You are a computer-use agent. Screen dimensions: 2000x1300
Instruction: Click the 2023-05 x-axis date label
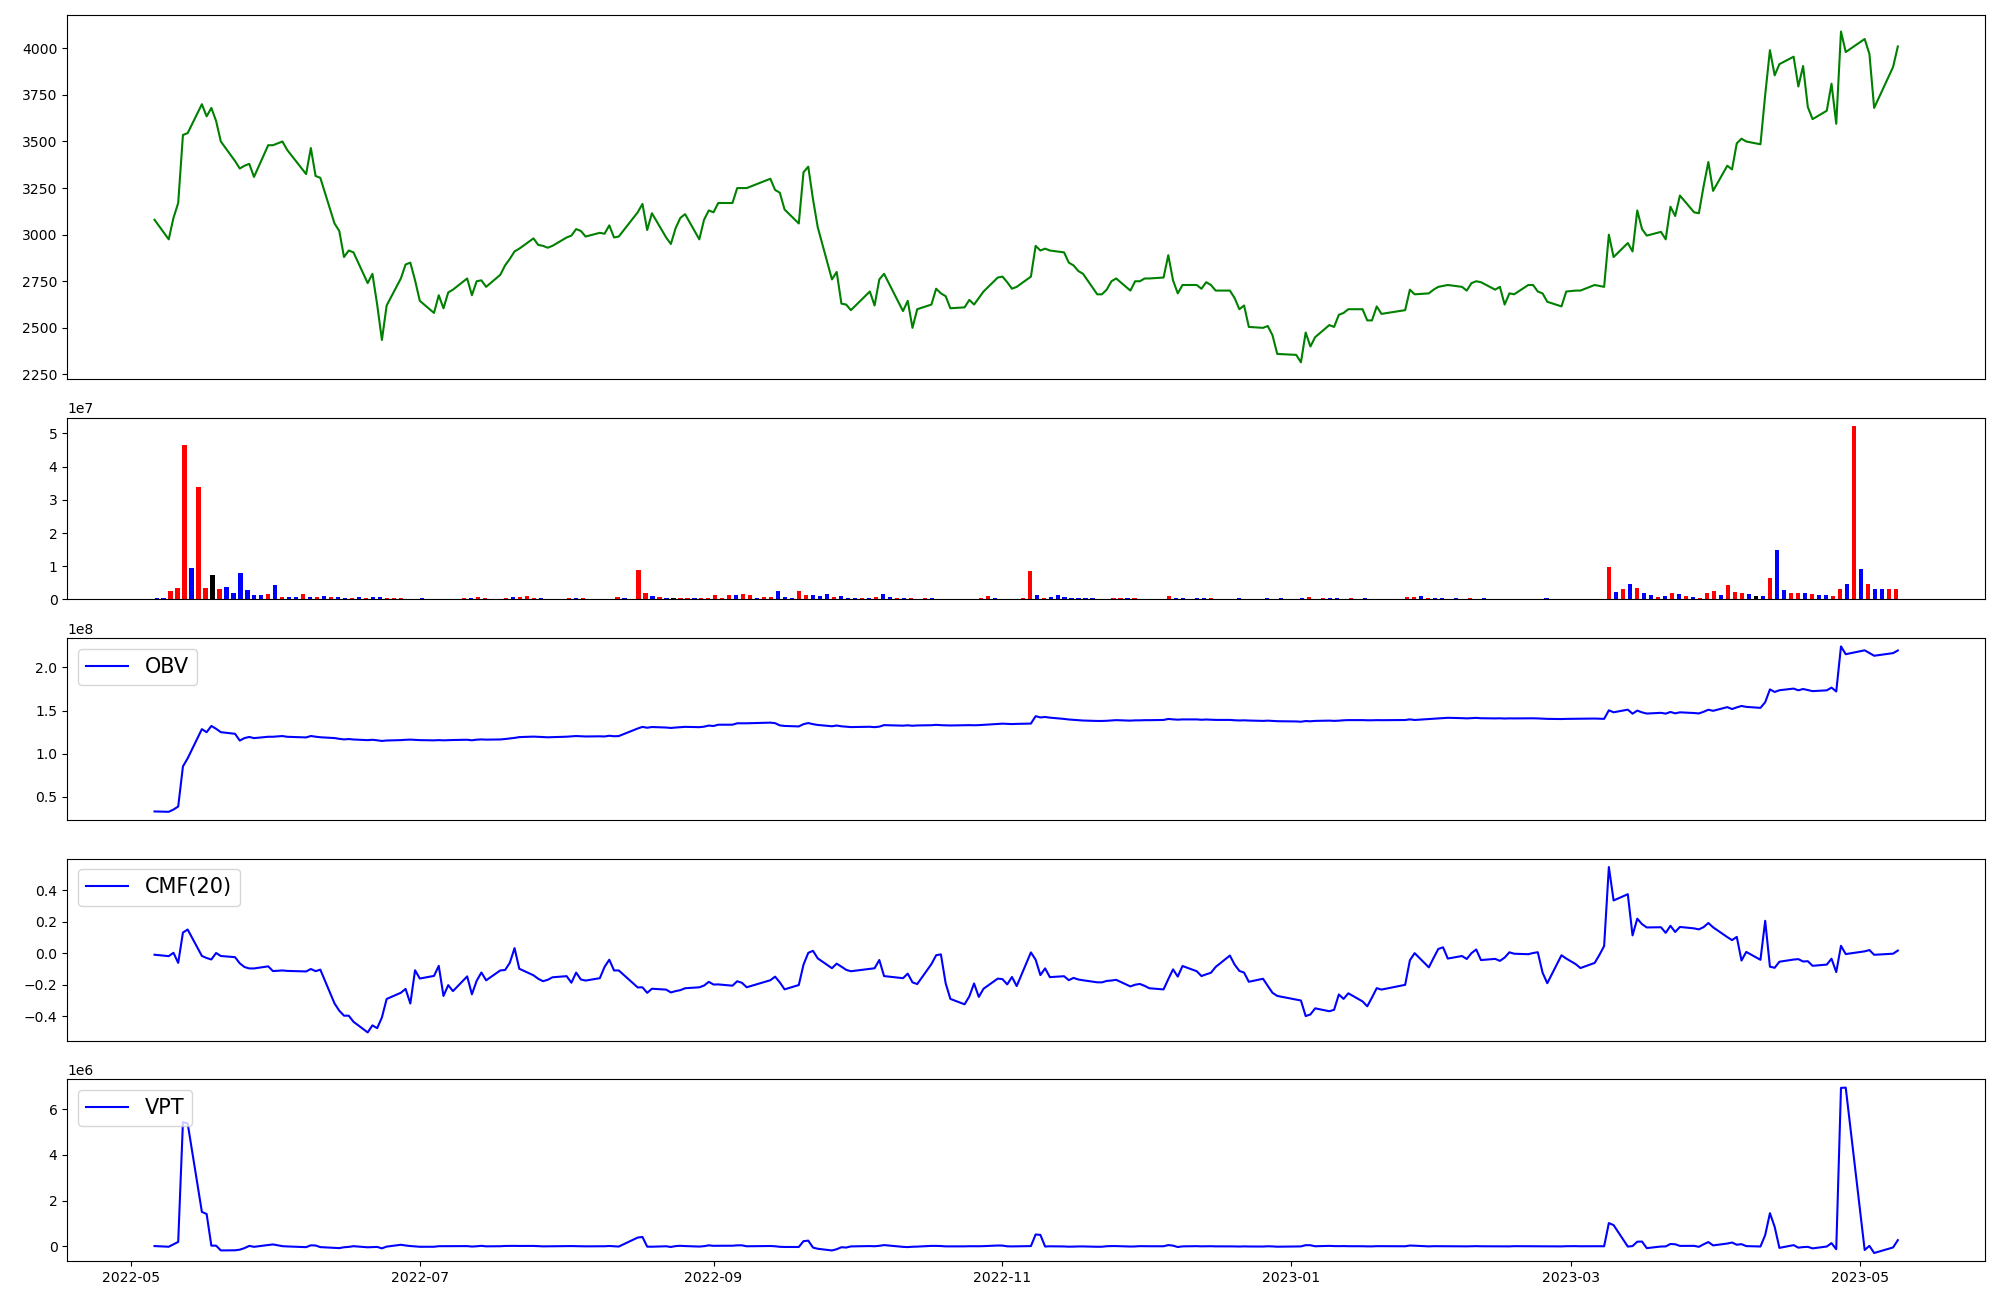tap(1860, 1277)
